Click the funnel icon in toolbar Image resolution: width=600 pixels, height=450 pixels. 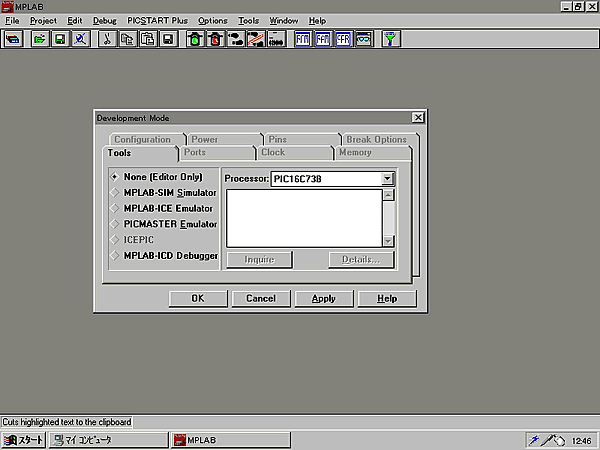[x=392, y=39]
